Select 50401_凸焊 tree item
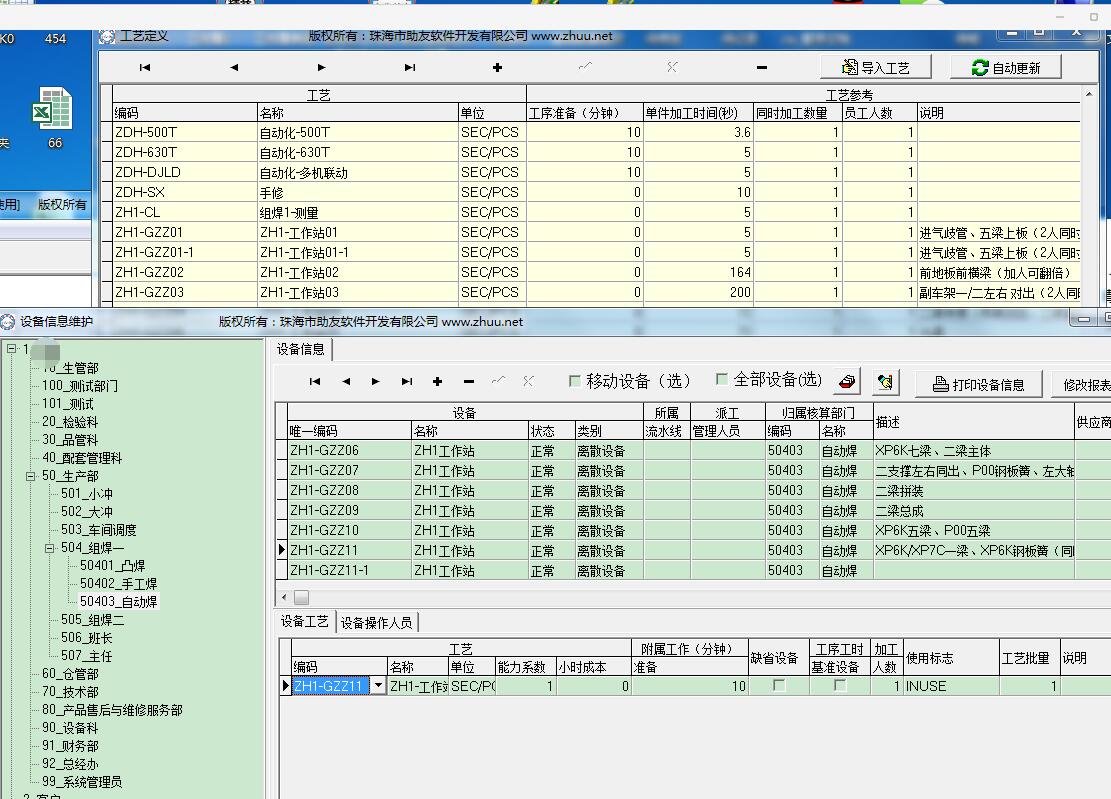Viewport: 1111px width, 799px height. pyautogui.click(x=113, y=566)
